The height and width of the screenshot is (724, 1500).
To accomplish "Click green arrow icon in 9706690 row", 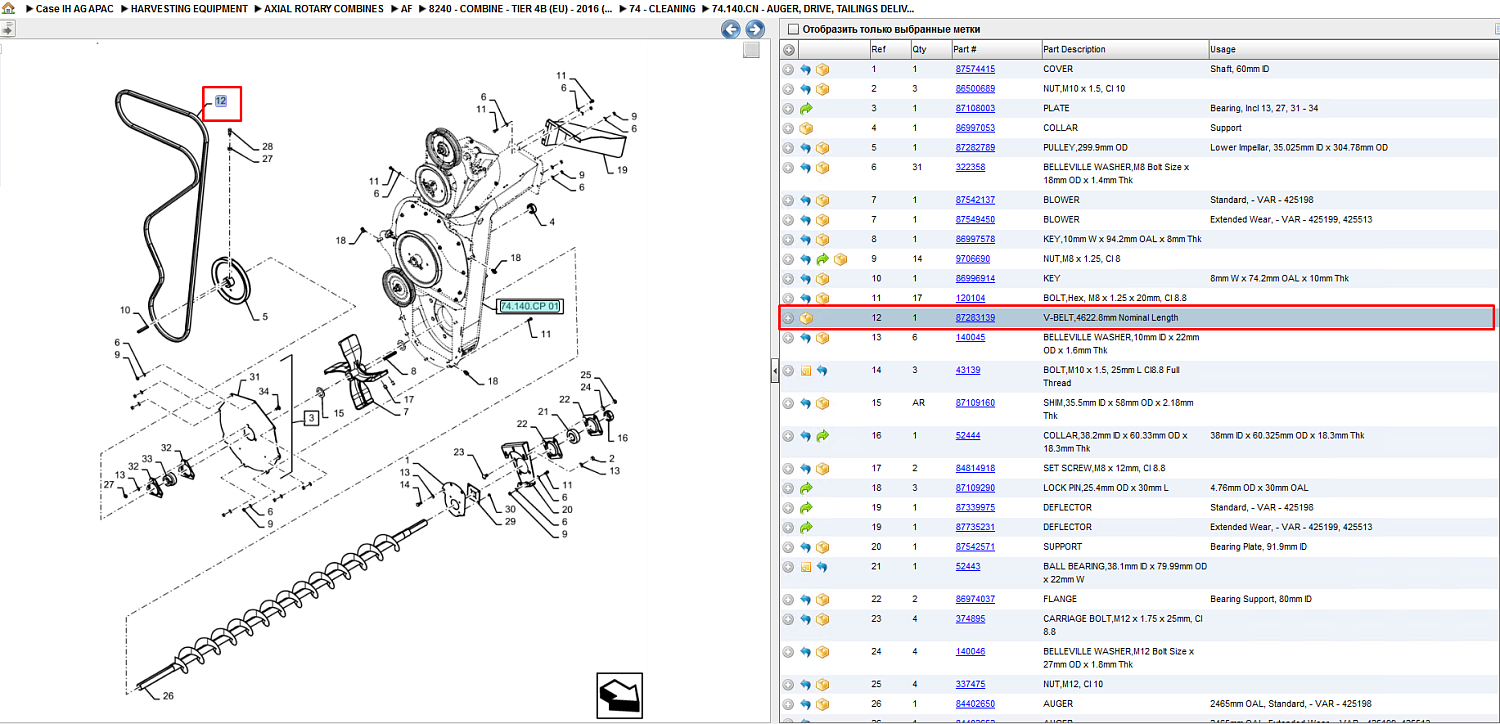I will (822, 259).
